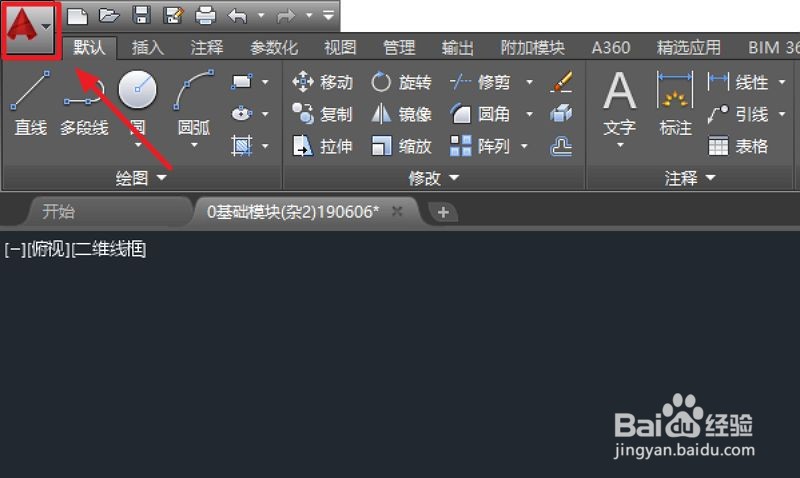Customize Quick Access Toolbar dropdown
The image size is (800, 478).
tap(329, 15)
